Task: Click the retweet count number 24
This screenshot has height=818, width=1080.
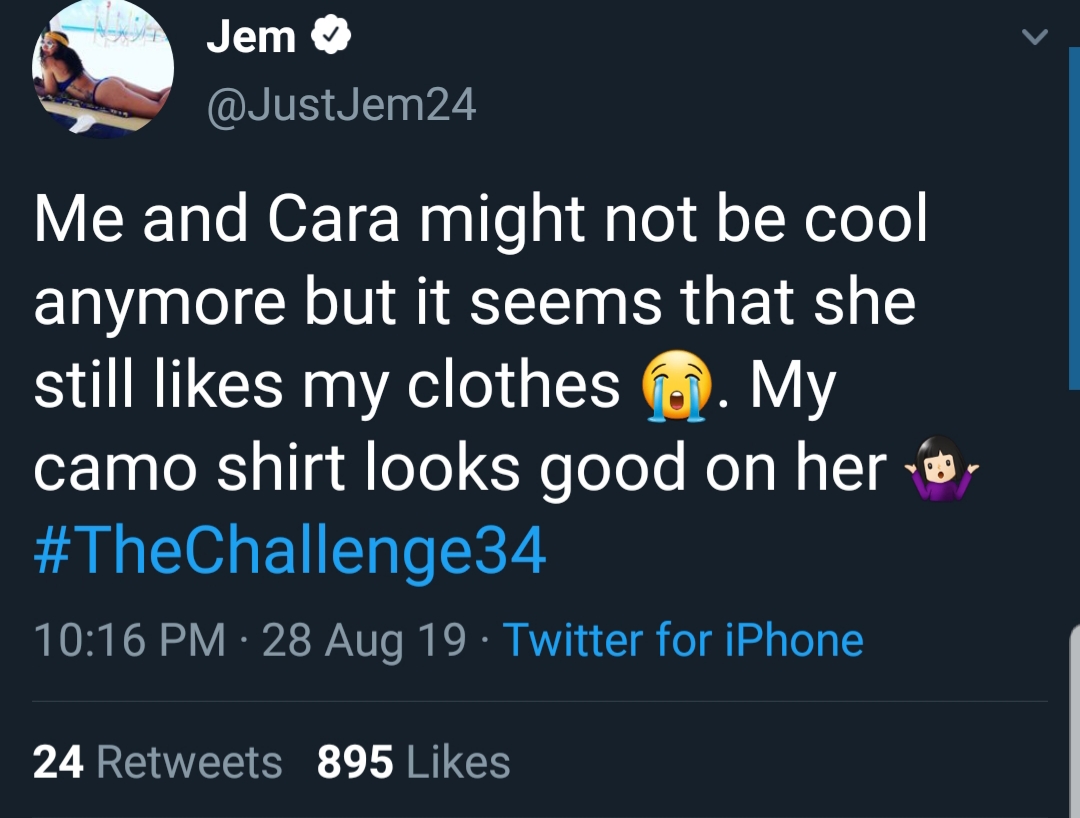Action: [59, 762]
